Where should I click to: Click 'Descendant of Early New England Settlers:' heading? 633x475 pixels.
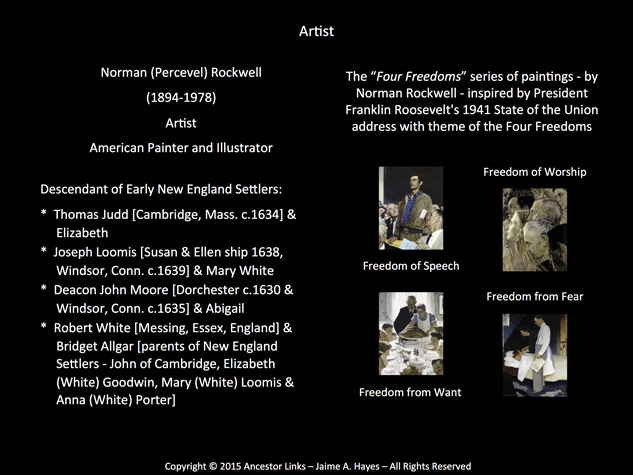pos(161,189)
